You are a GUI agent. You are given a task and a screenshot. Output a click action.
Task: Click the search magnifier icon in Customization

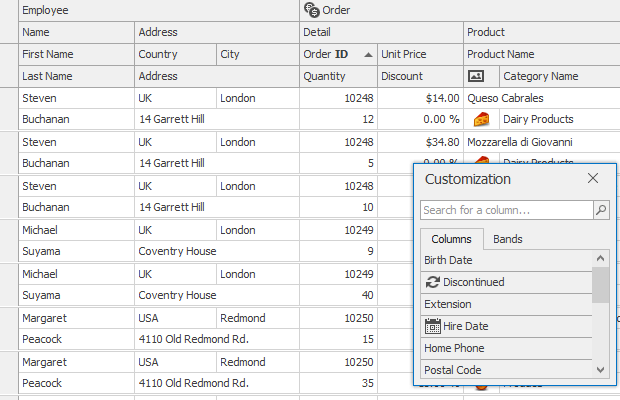[601, 210]
